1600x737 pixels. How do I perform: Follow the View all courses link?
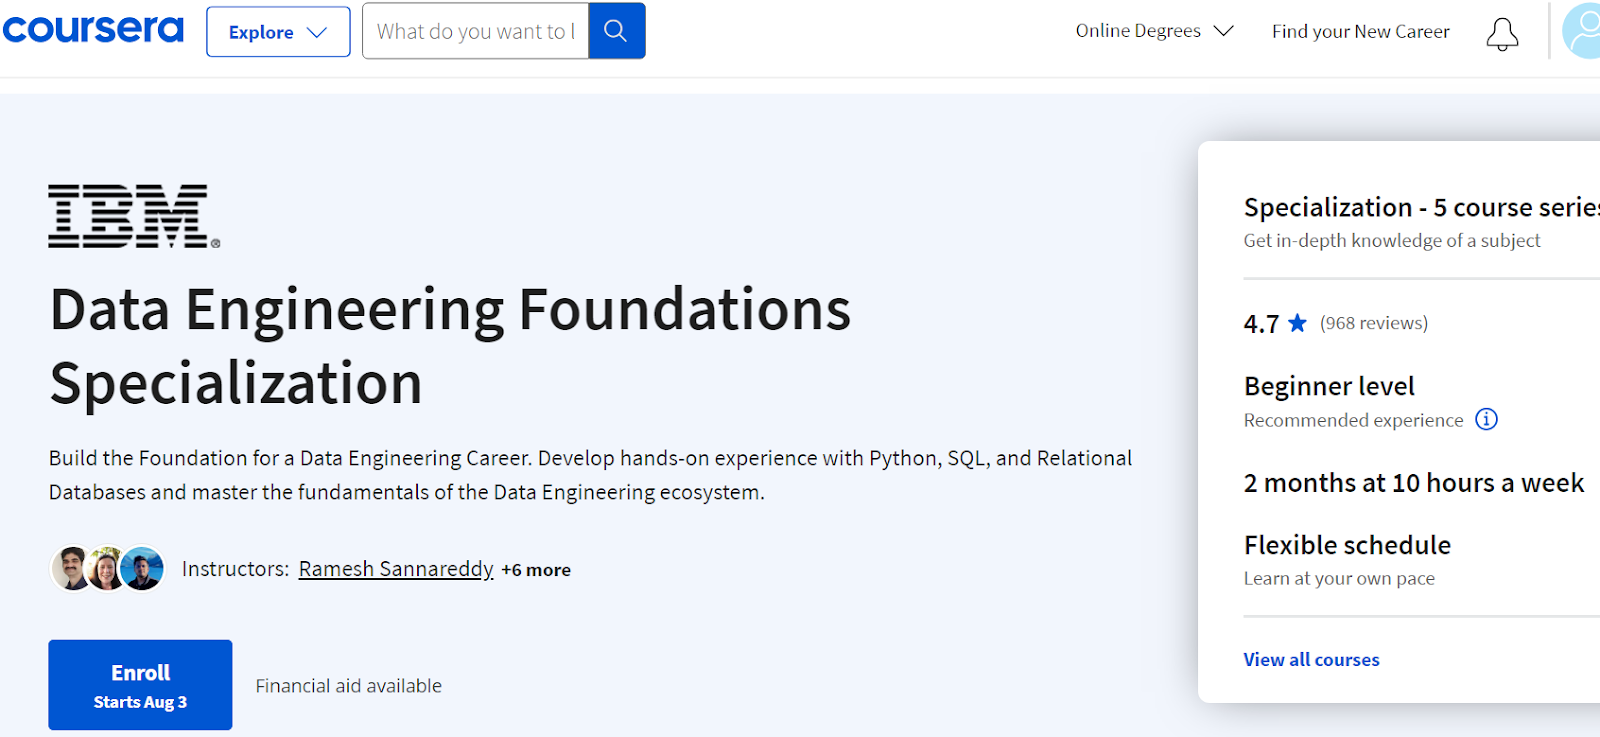pos(1311,660)
